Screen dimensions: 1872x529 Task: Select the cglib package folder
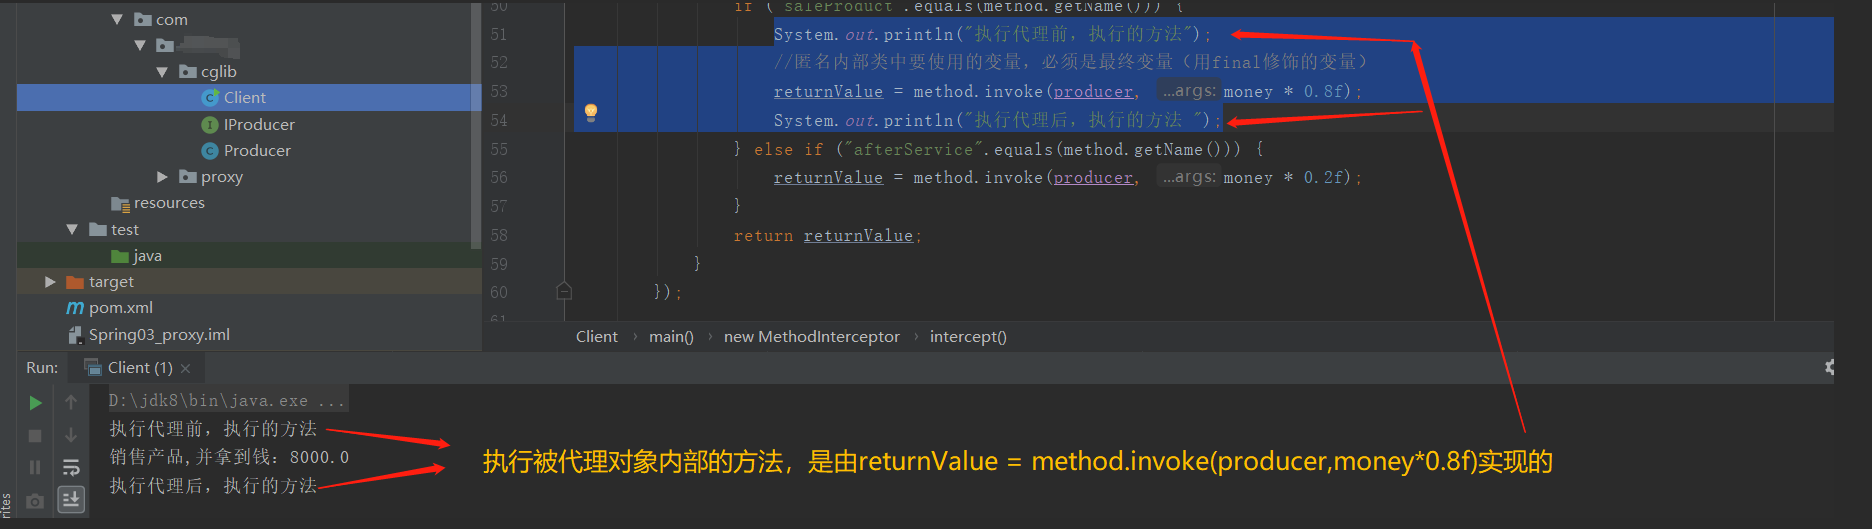tap(218, 71)
